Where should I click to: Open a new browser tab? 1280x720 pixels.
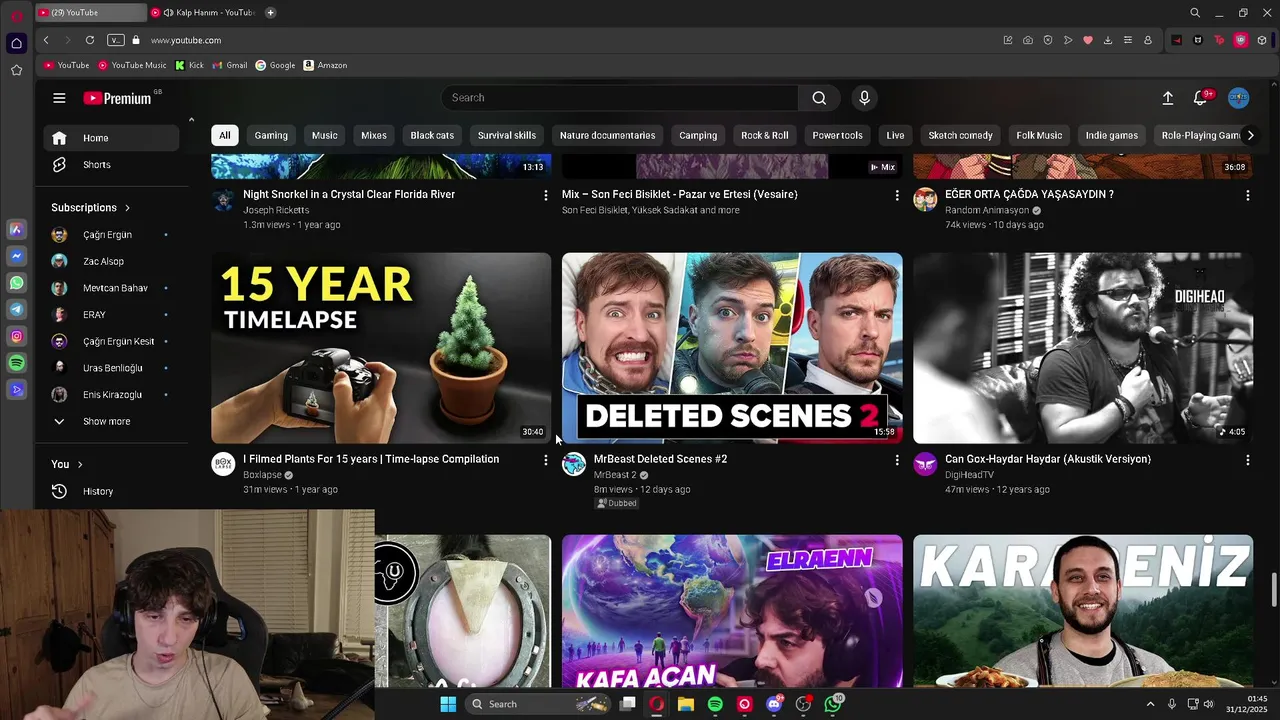(270, 13)
